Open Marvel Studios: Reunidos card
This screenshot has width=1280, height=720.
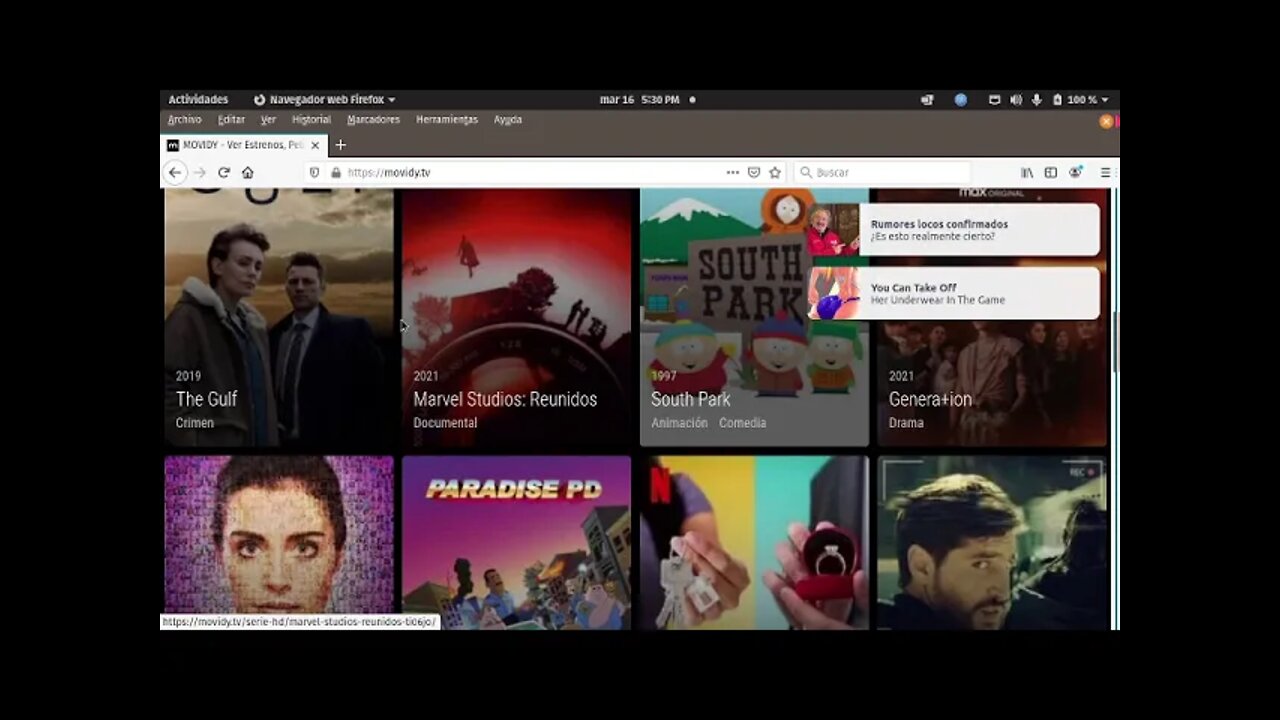(516, 317)
